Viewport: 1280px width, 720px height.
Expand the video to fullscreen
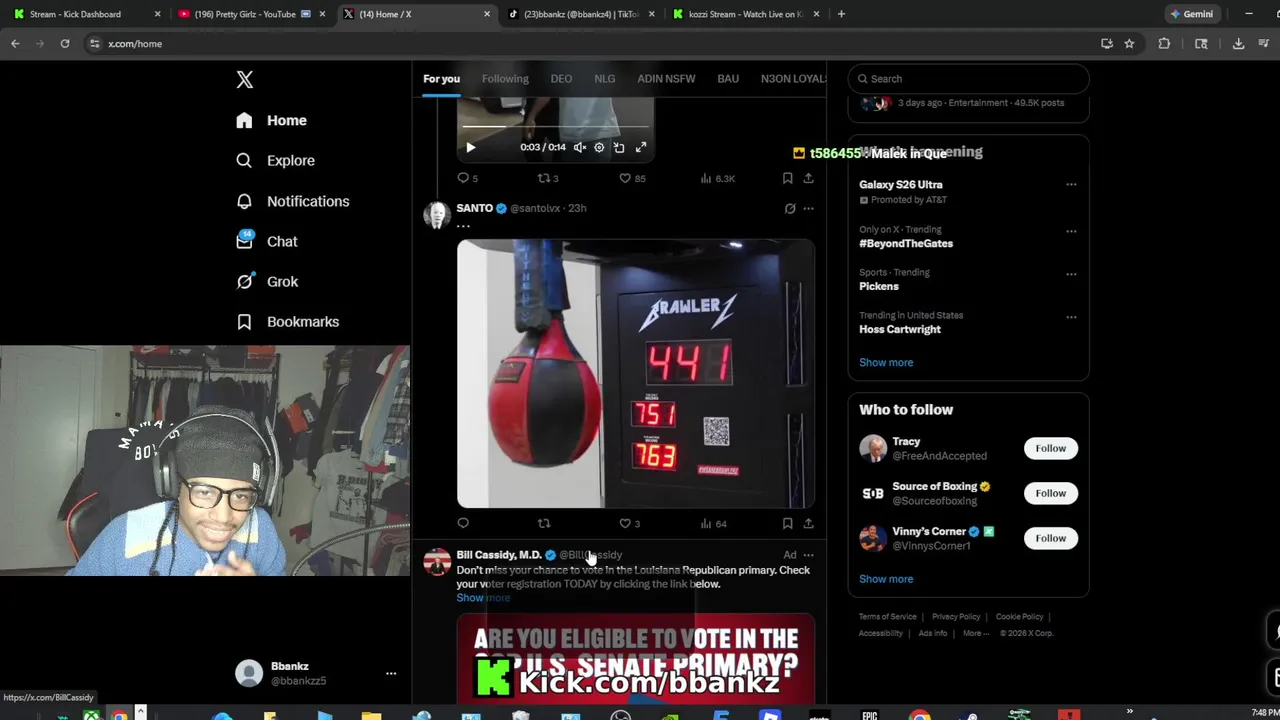[x=641, y=147]
